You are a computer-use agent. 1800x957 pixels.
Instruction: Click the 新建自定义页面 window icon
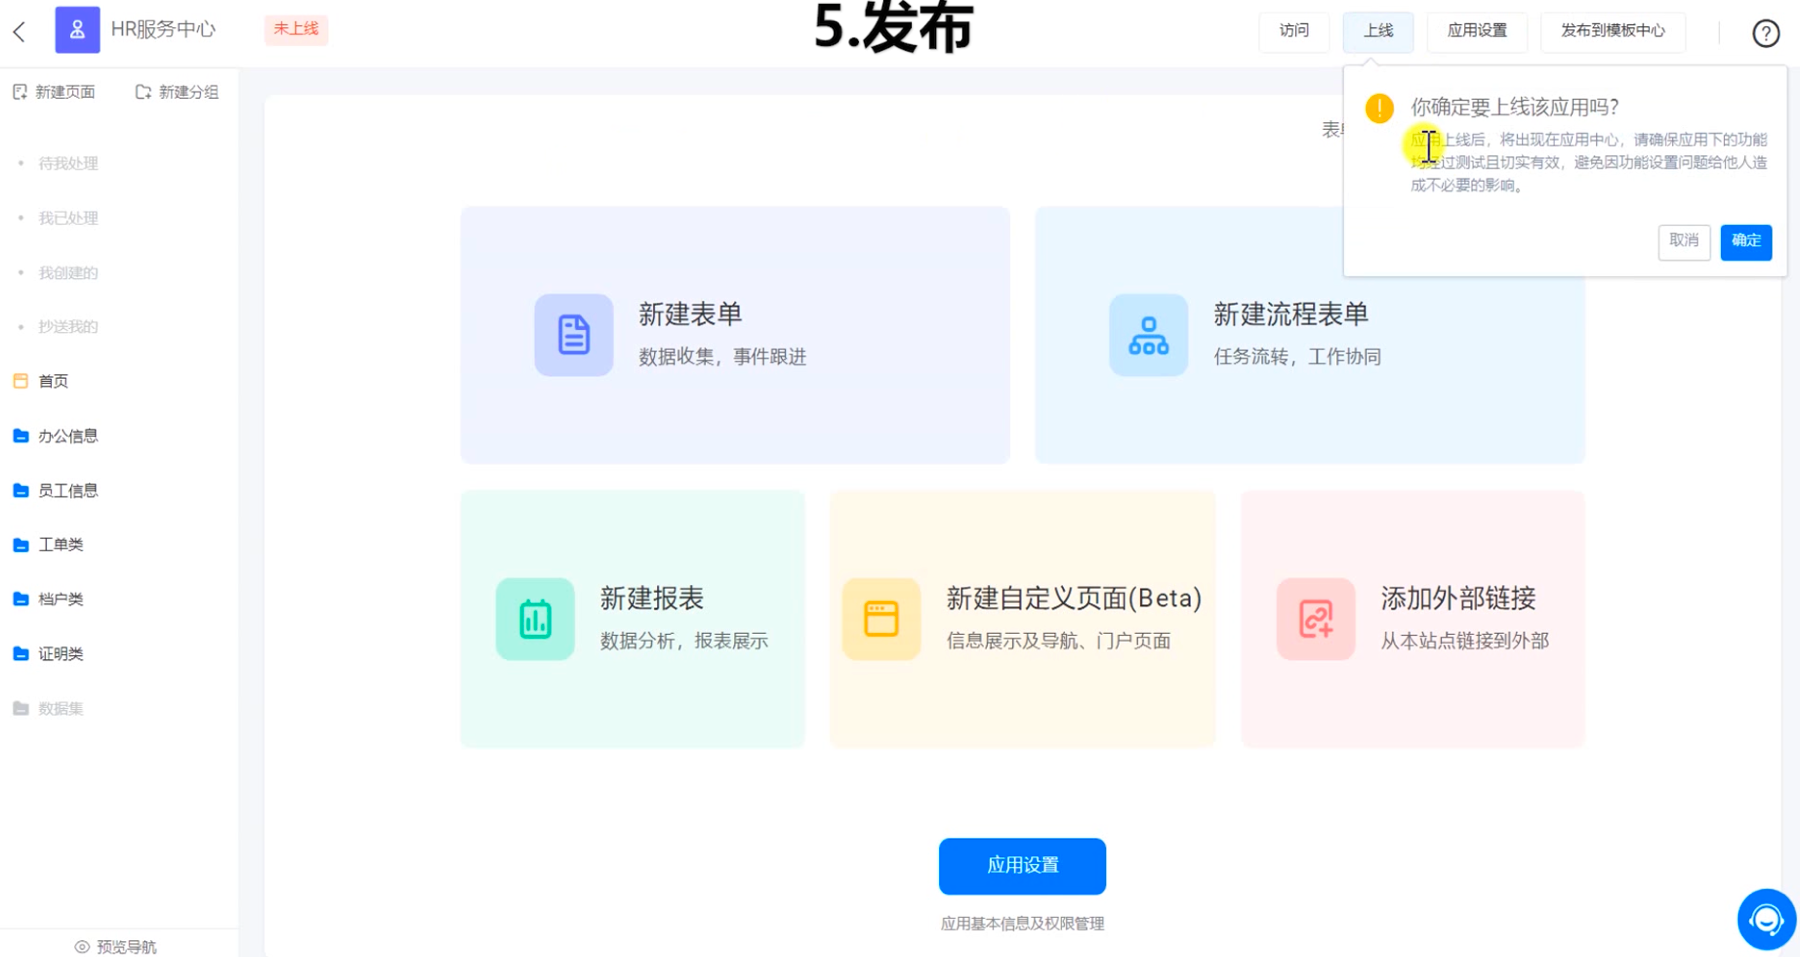pyautogui.click(x=881, y=619)
